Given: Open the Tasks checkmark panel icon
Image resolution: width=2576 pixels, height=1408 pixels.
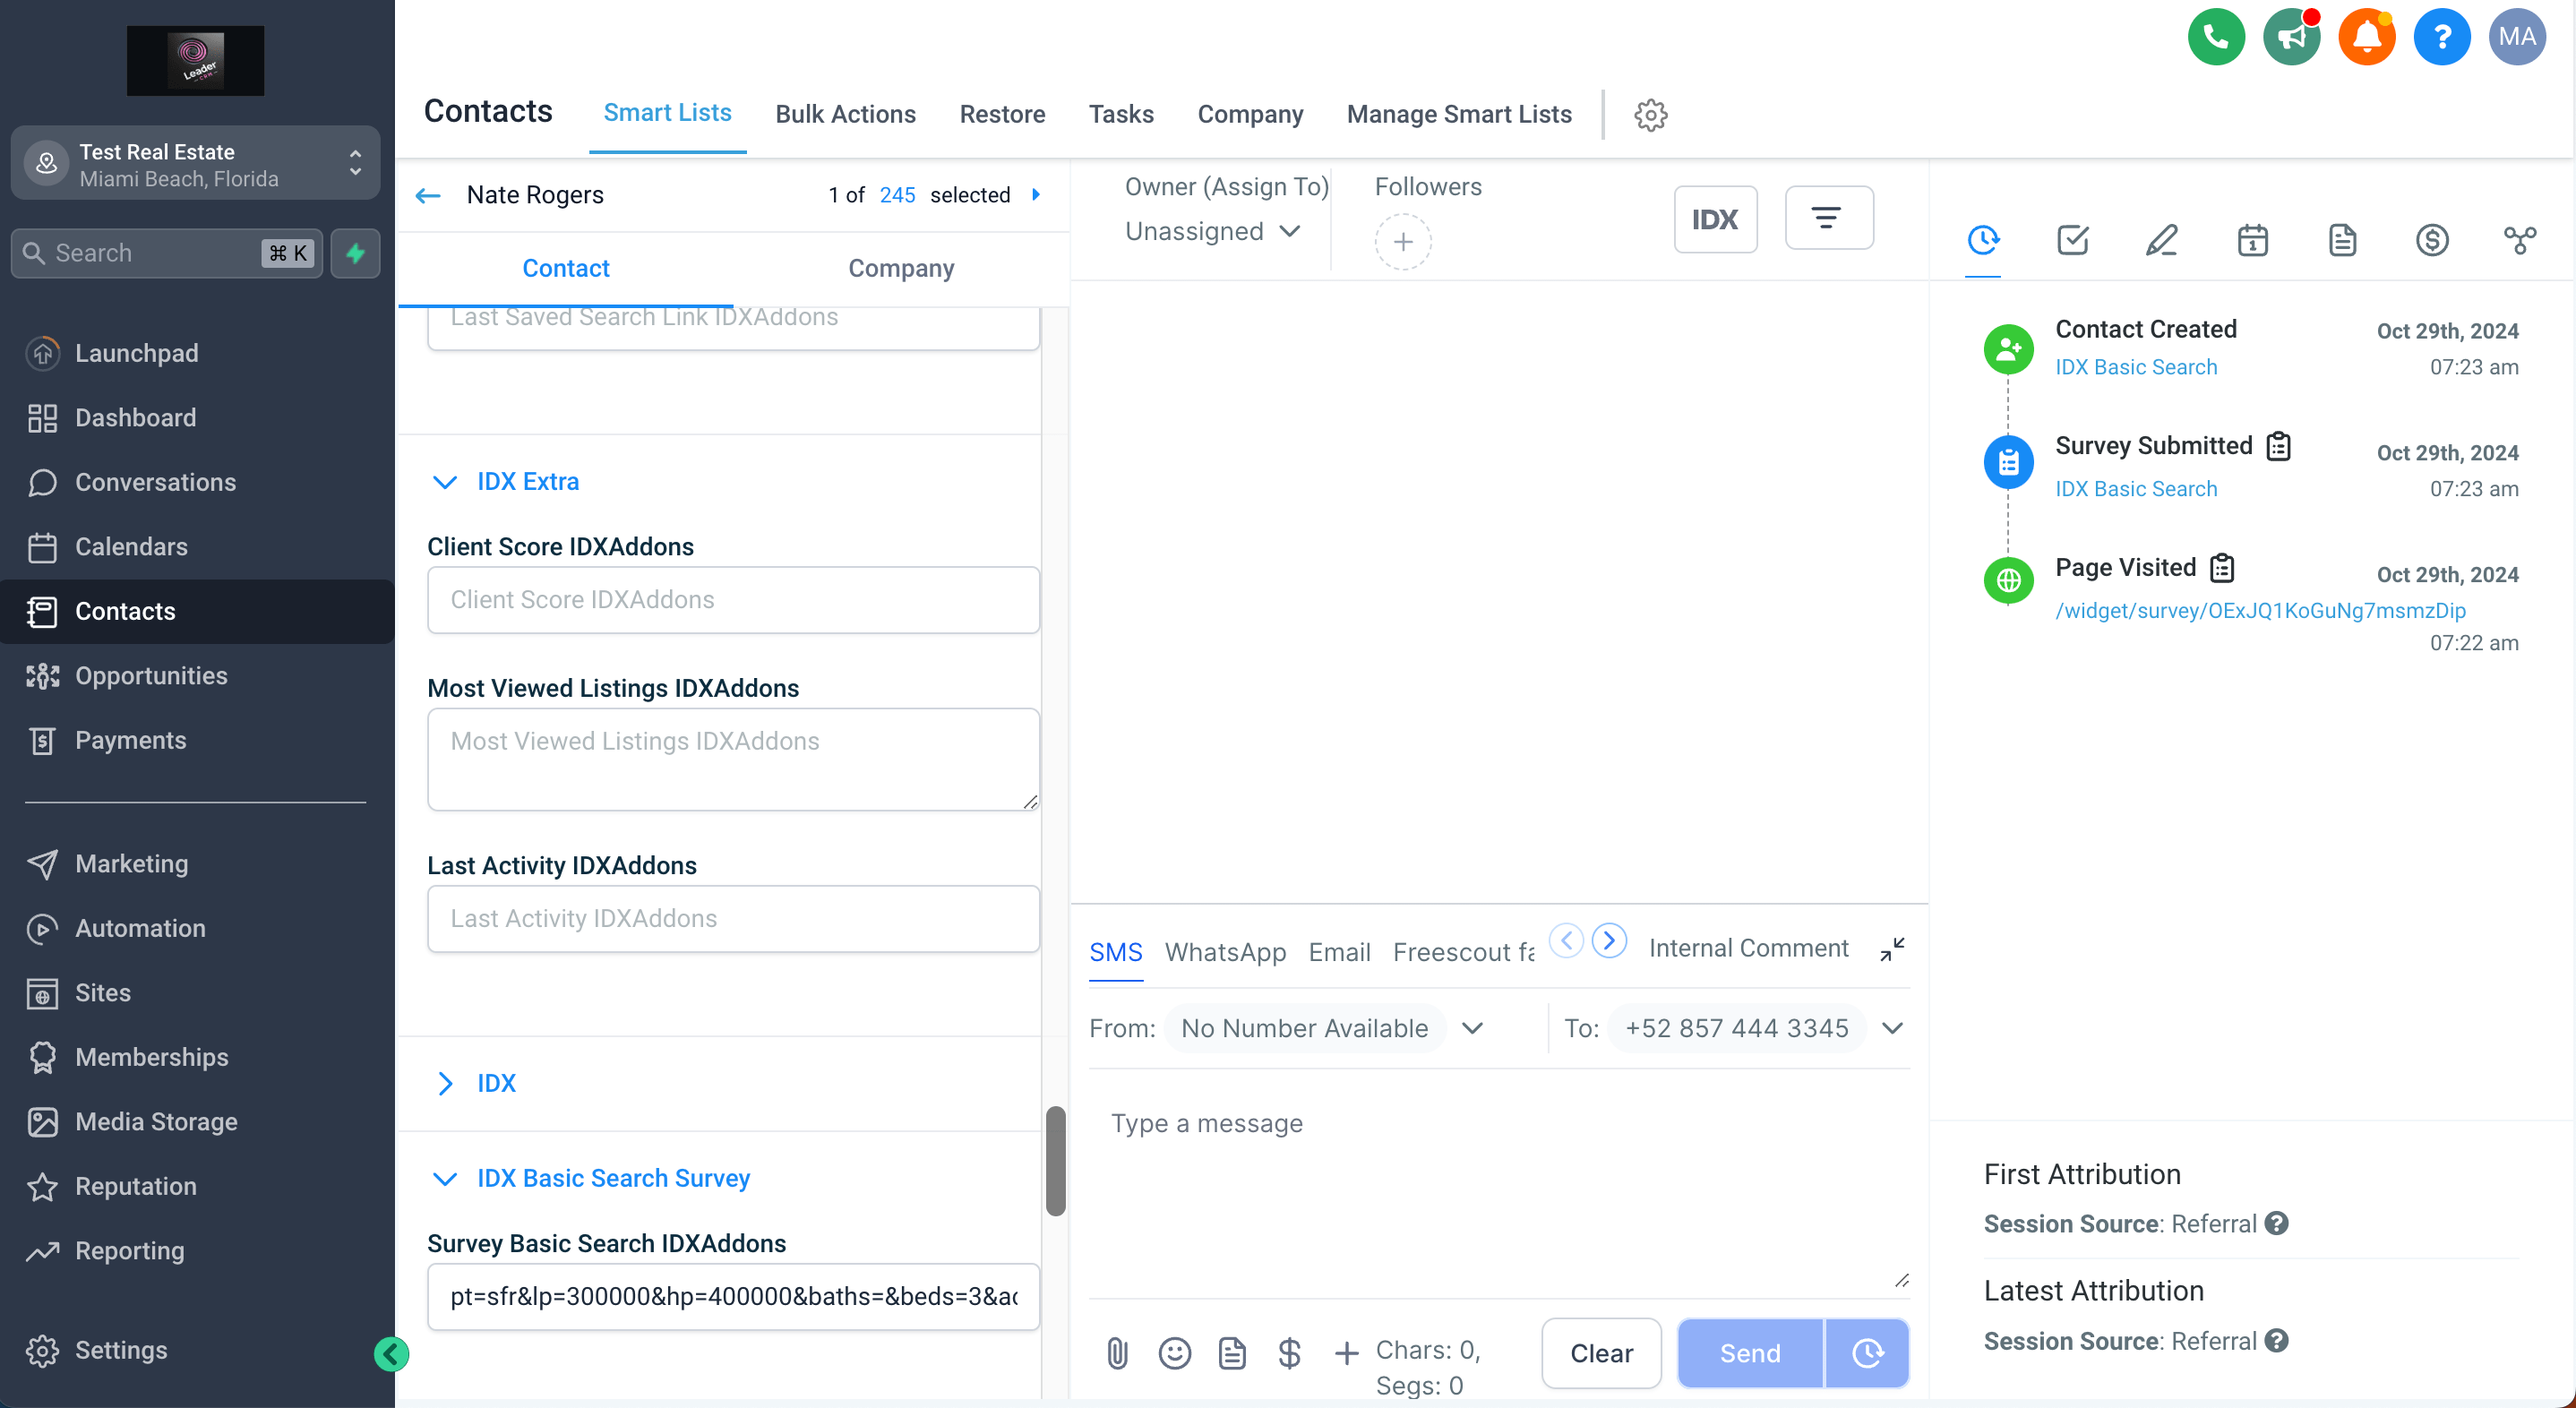Looking at the screenshot, I should tap(2072, 240).
